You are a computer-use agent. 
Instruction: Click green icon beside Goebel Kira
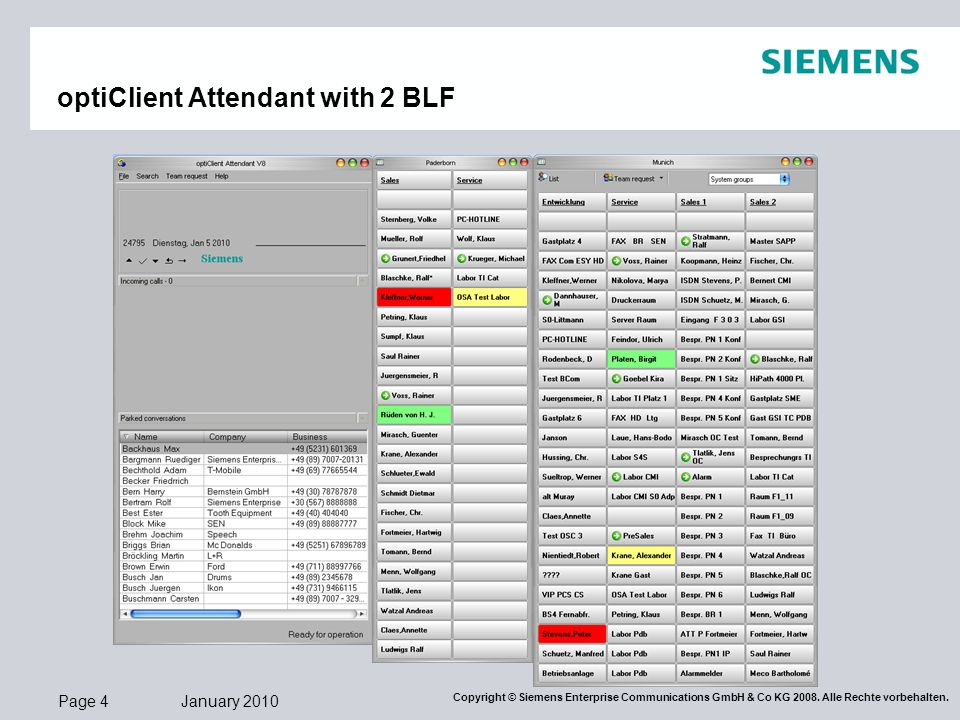617,378
